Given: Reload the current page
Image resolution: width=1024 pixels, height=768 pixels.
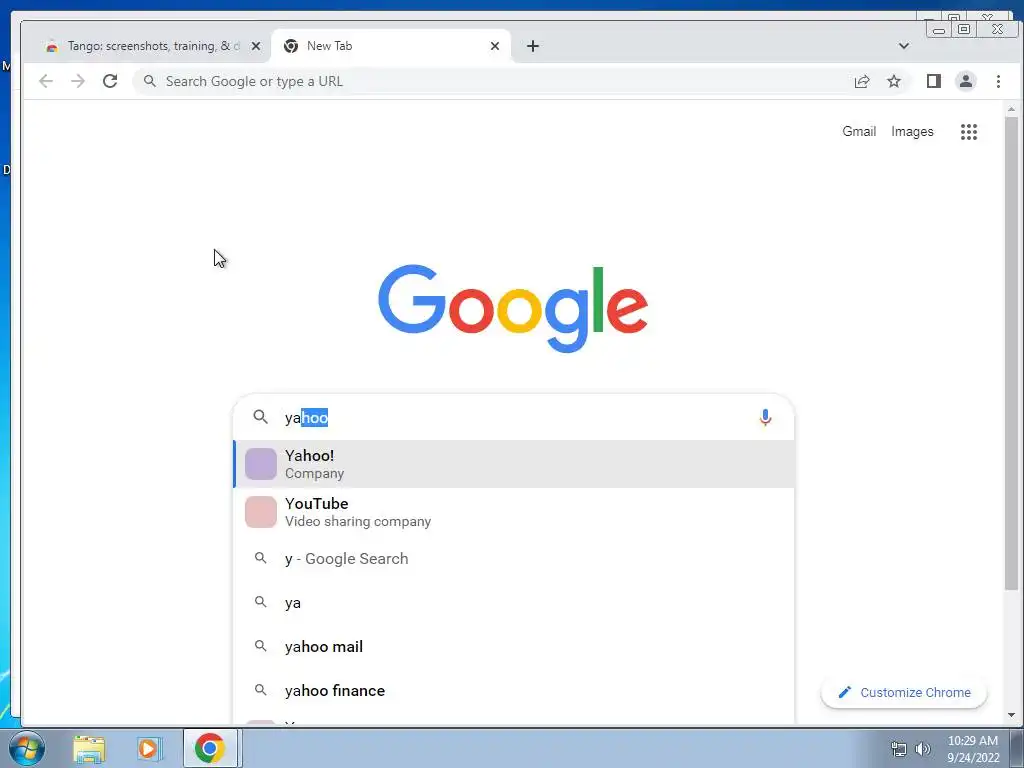Looking at the screenshot, I should (110, 81).
